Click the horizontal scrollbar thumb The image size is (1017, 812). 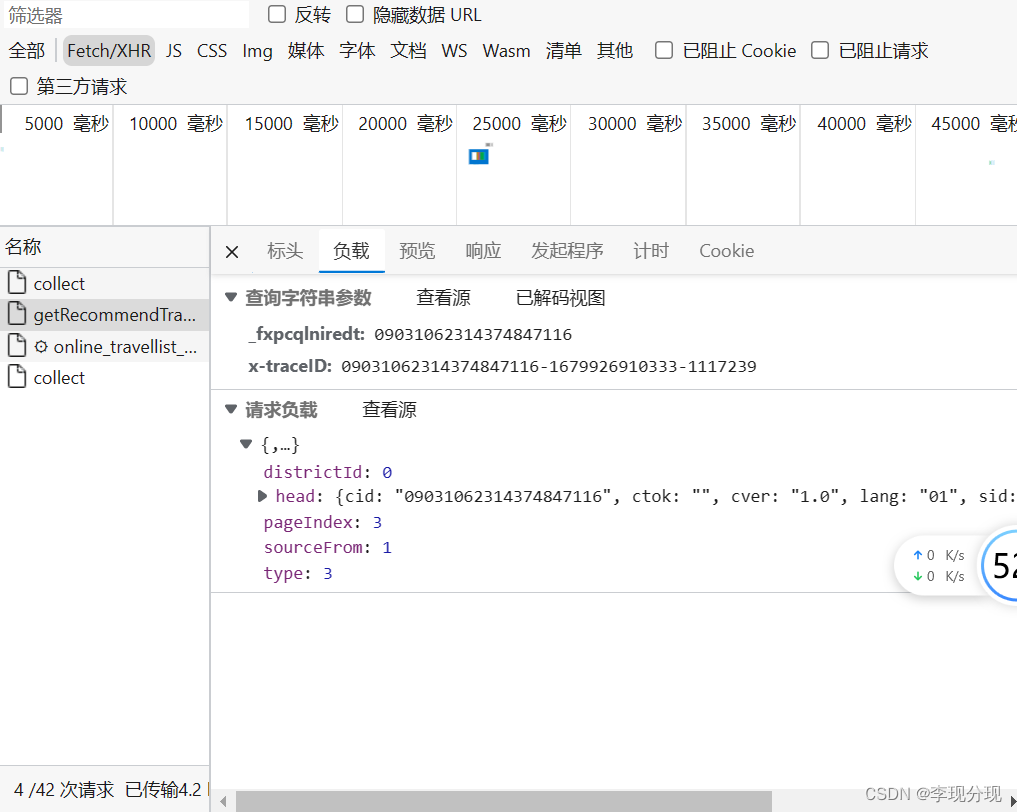point(503,802)
